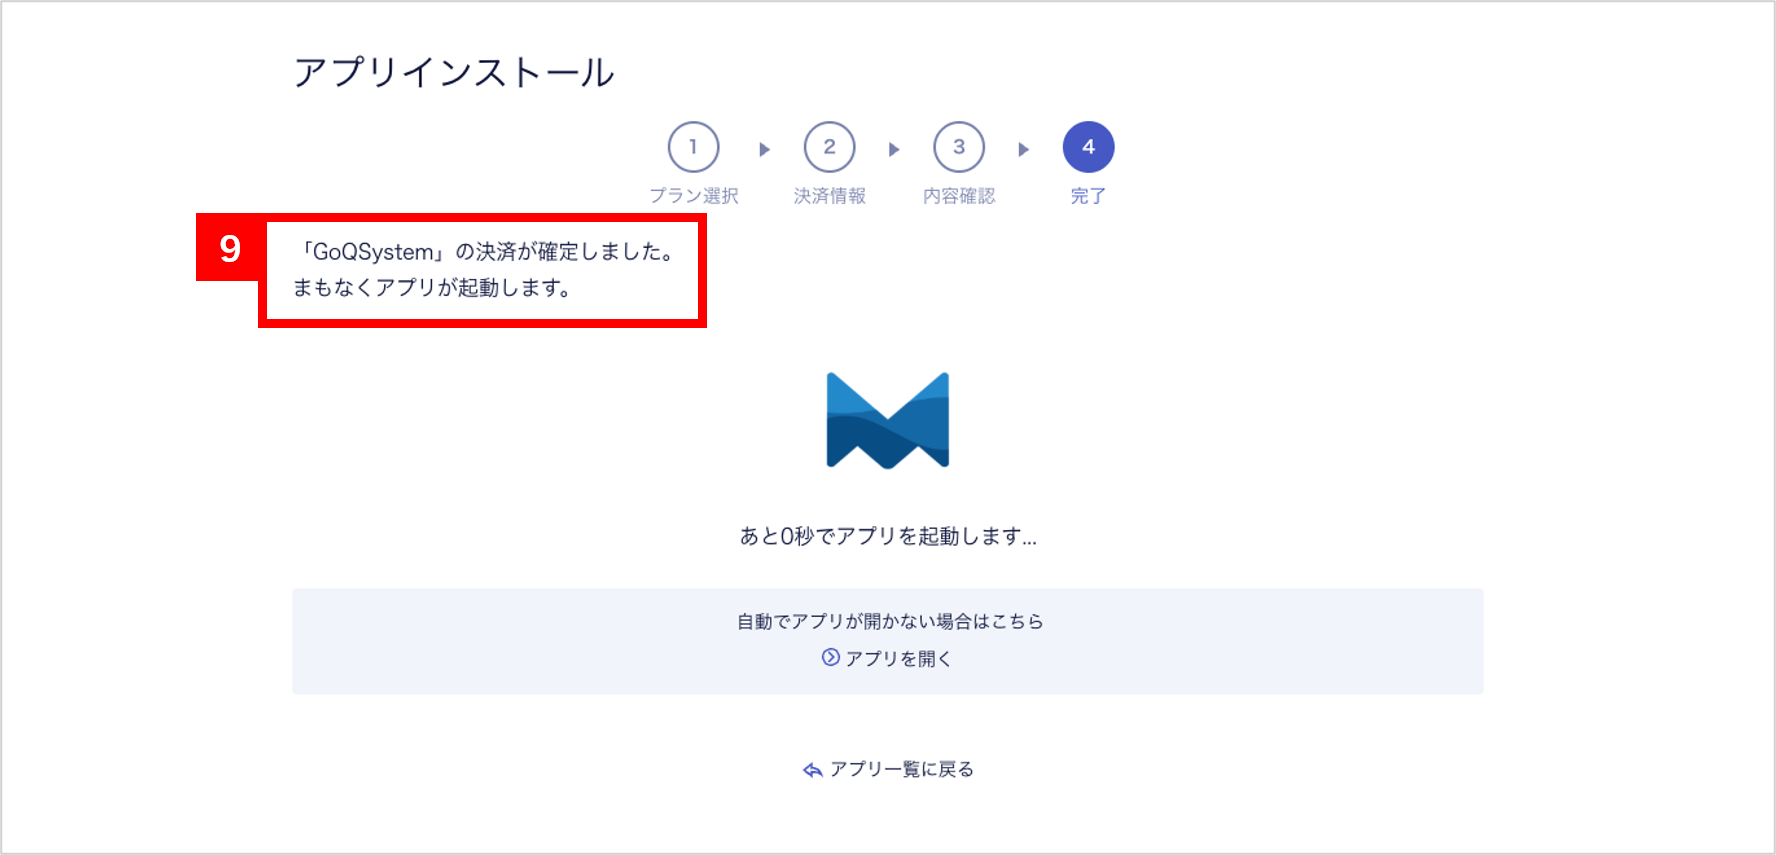Image resolution: width=1776 pixels, height=855 pixels.
Task: Select the 完了 step label
Action: pos(1088,196)
